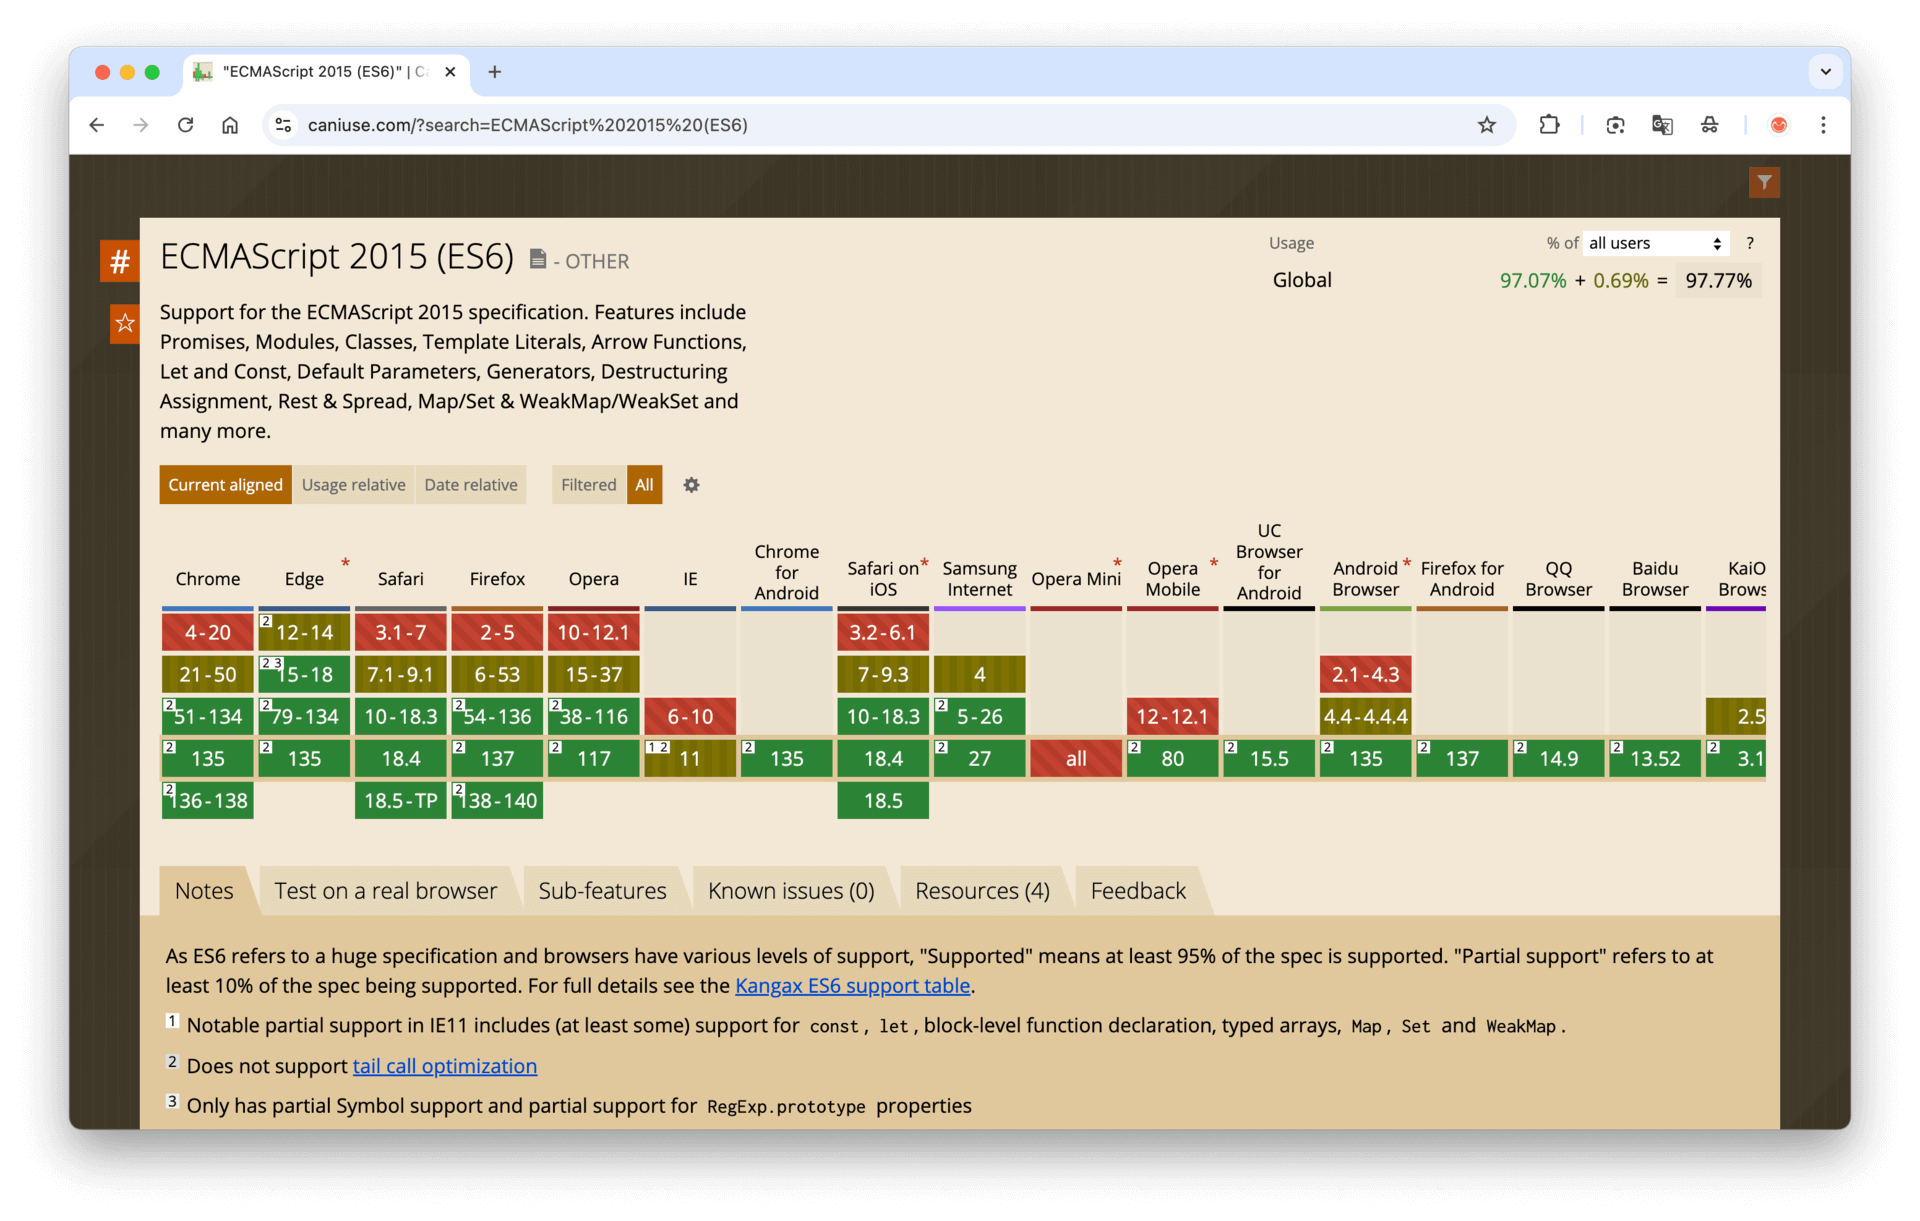This screenshot has width=1920, height=1221.
Task: Open the filter funnel icon
Action: click(1764, 182)
